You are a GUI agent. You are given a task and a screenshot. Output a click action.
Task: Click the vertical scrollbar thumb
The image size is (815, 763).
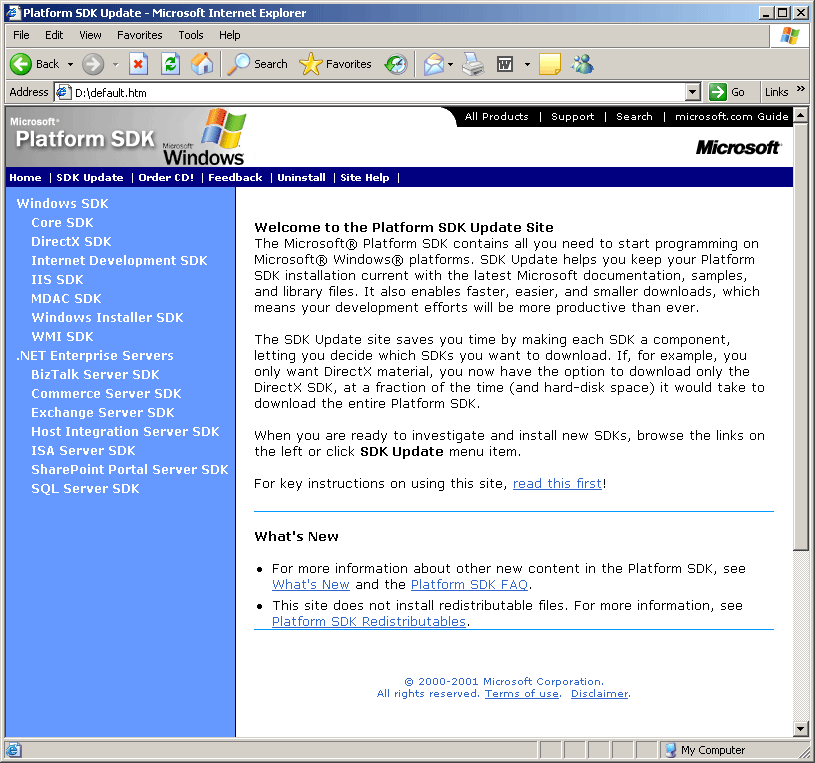(801, 336)
